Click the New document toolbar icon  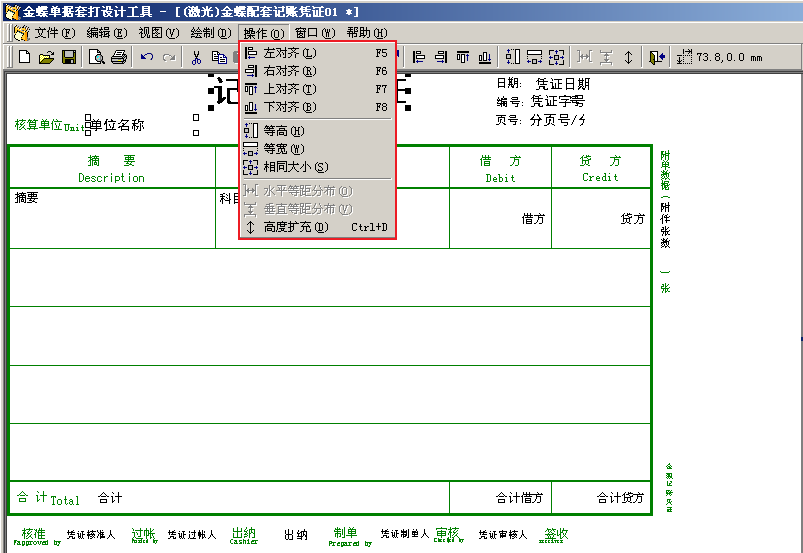(x=24, y=57)
